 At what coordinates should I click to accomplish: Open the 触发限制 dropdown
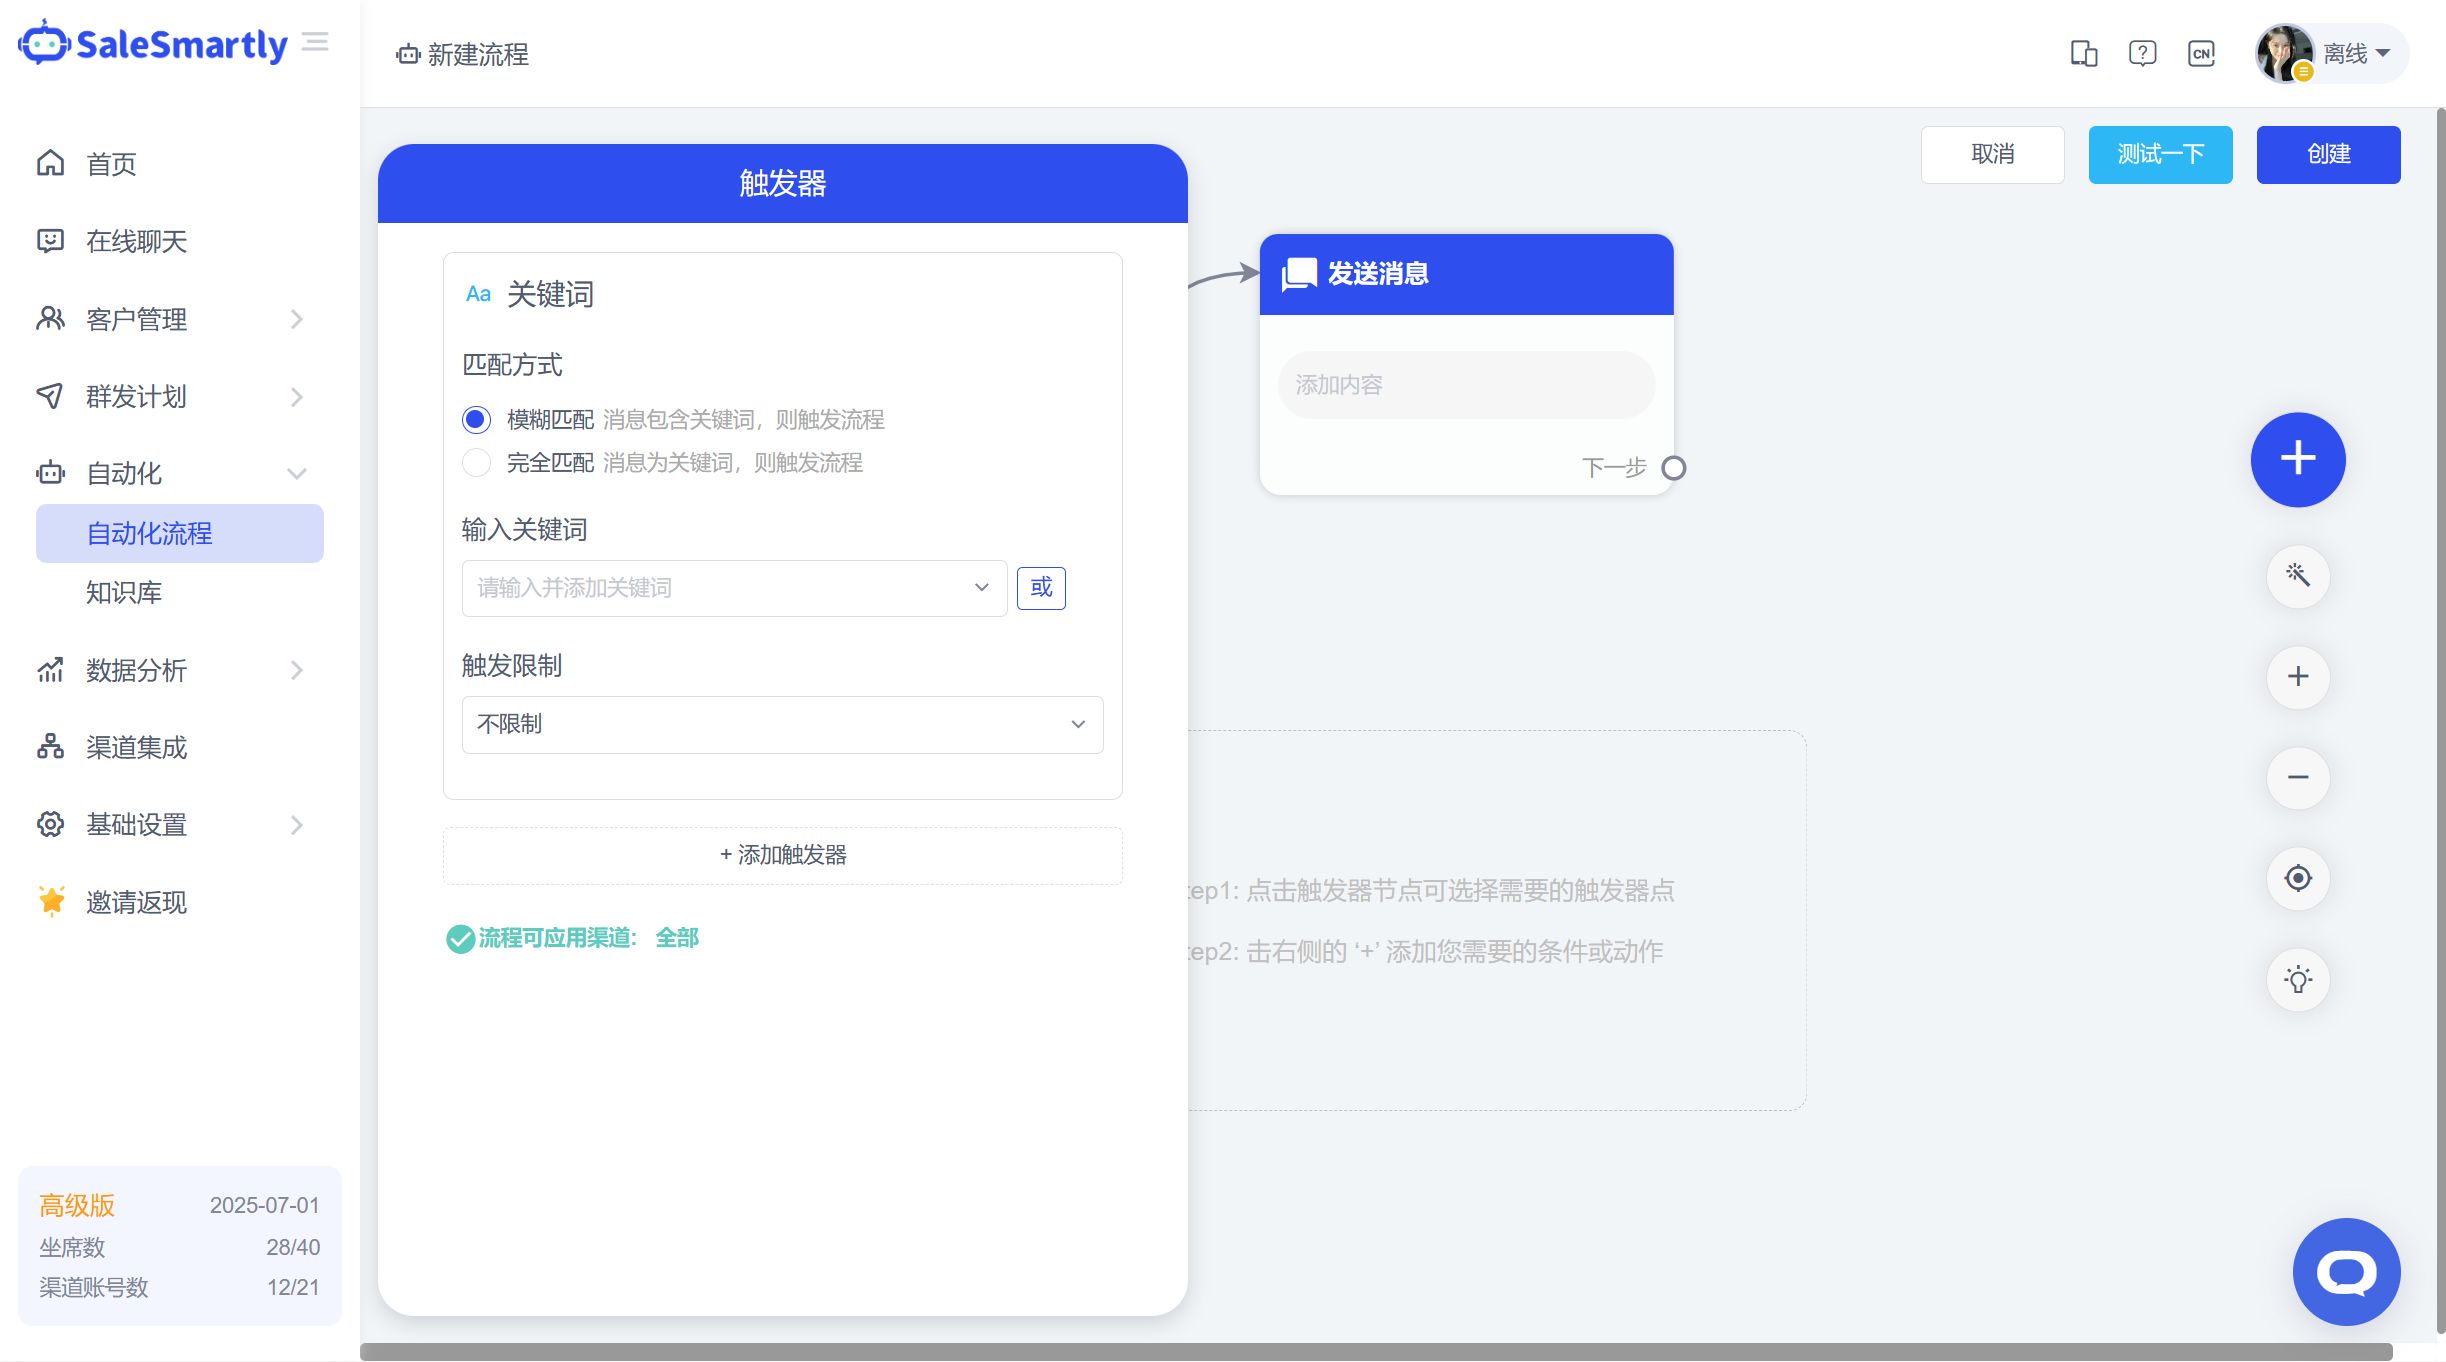[782, 724]
